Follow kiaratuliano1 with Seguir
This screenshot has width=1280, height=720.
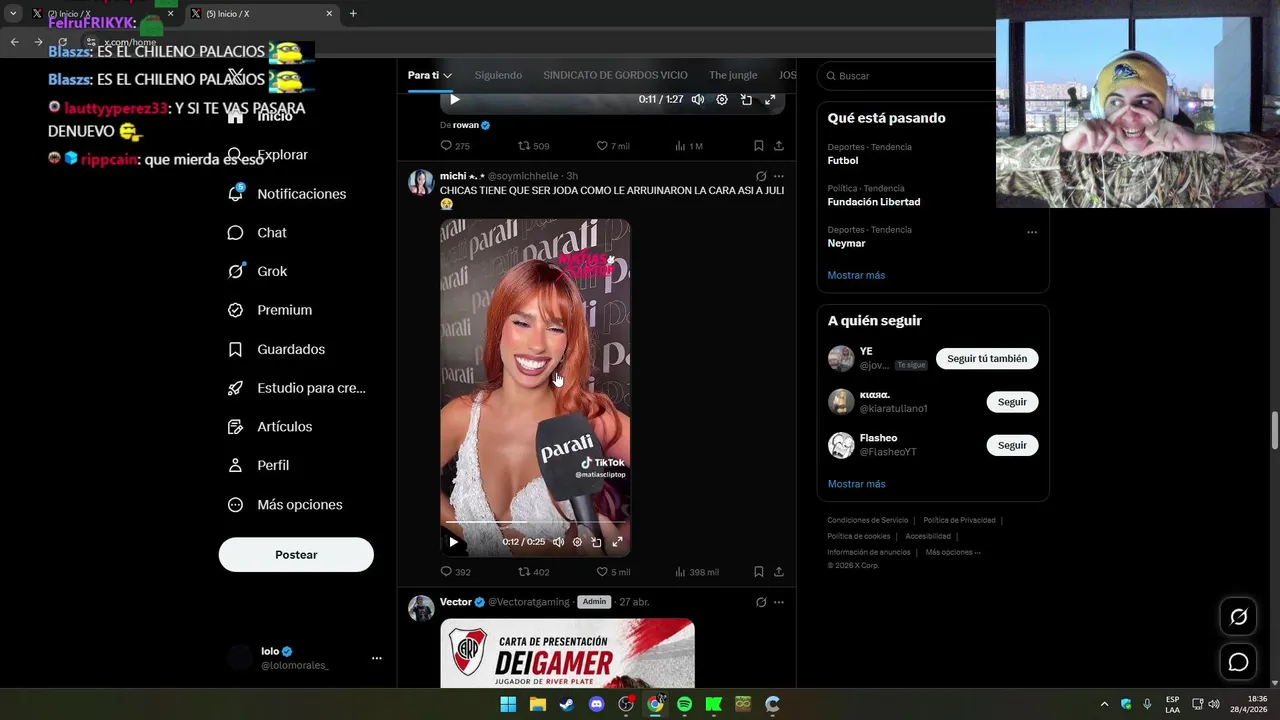click(1012, 402)
